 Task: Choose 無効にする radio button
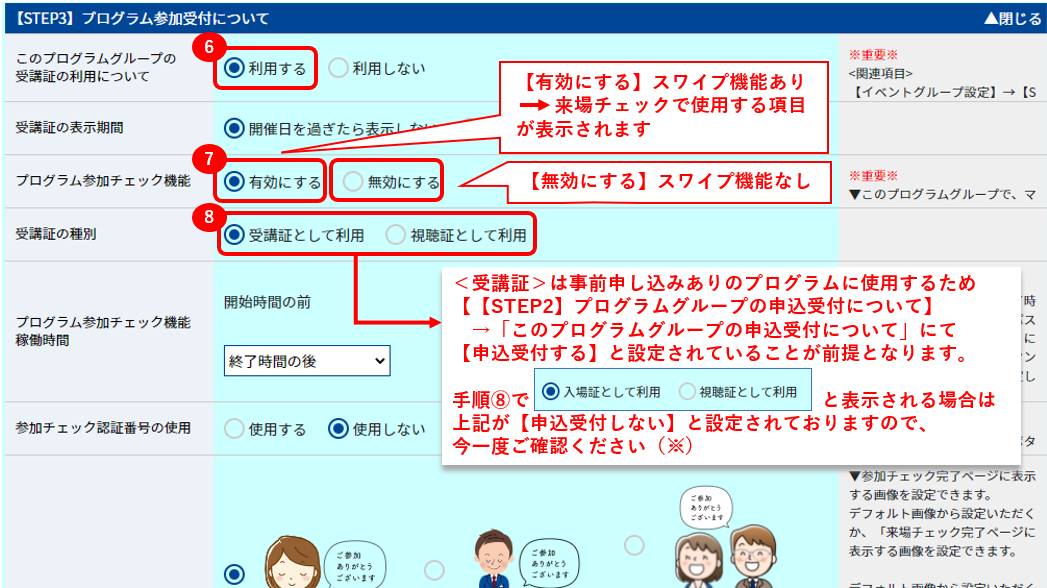tap(353, 181)
